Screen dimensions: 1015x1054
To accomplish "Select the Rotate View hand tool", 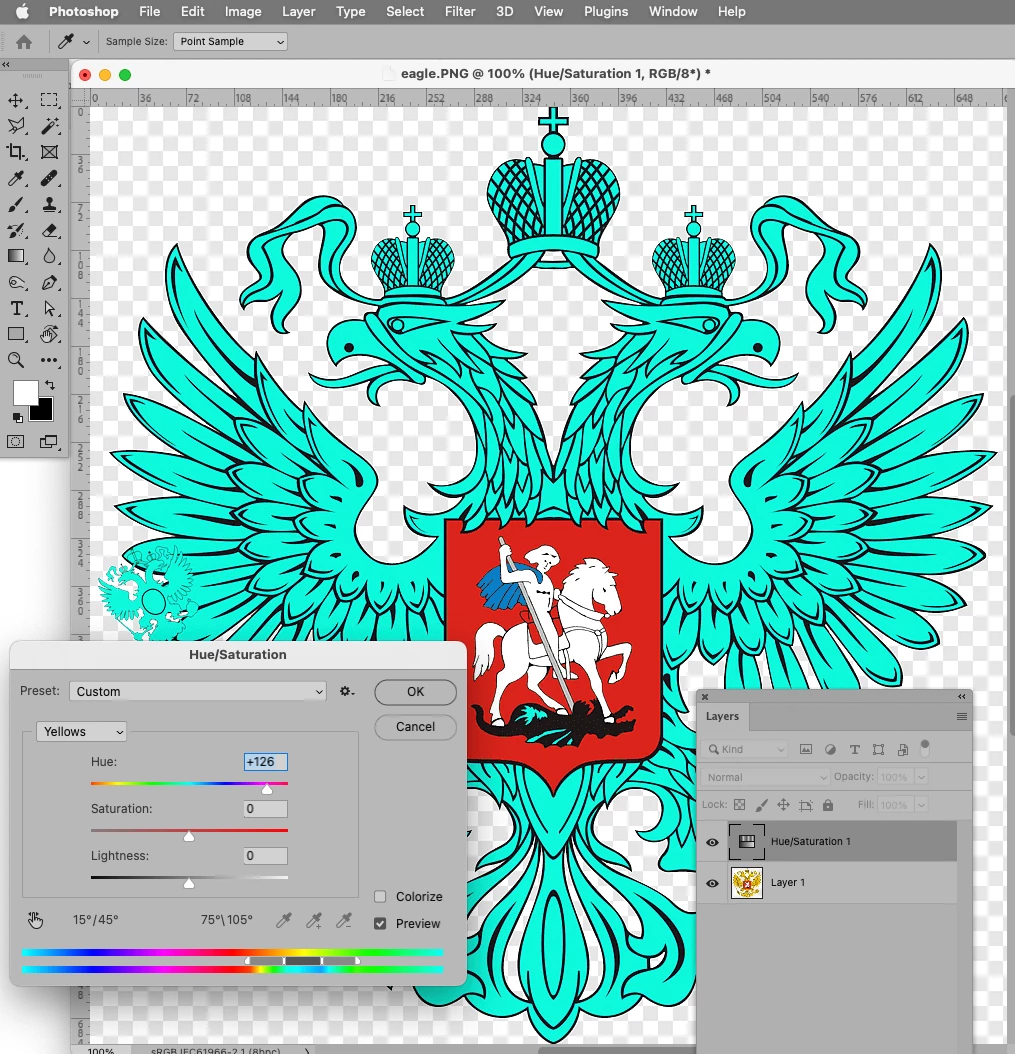I will [49, 334].
